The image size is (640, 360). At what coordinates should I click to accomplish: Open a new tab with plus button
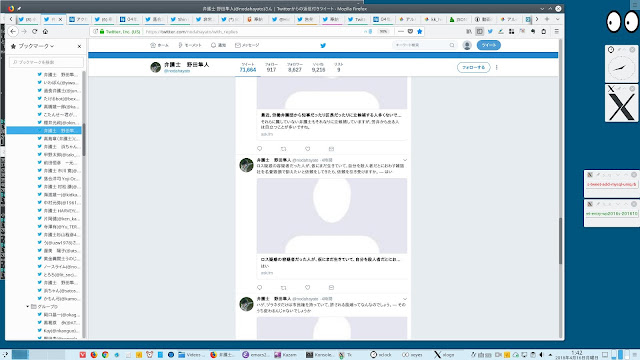click(x=547, y=19)
